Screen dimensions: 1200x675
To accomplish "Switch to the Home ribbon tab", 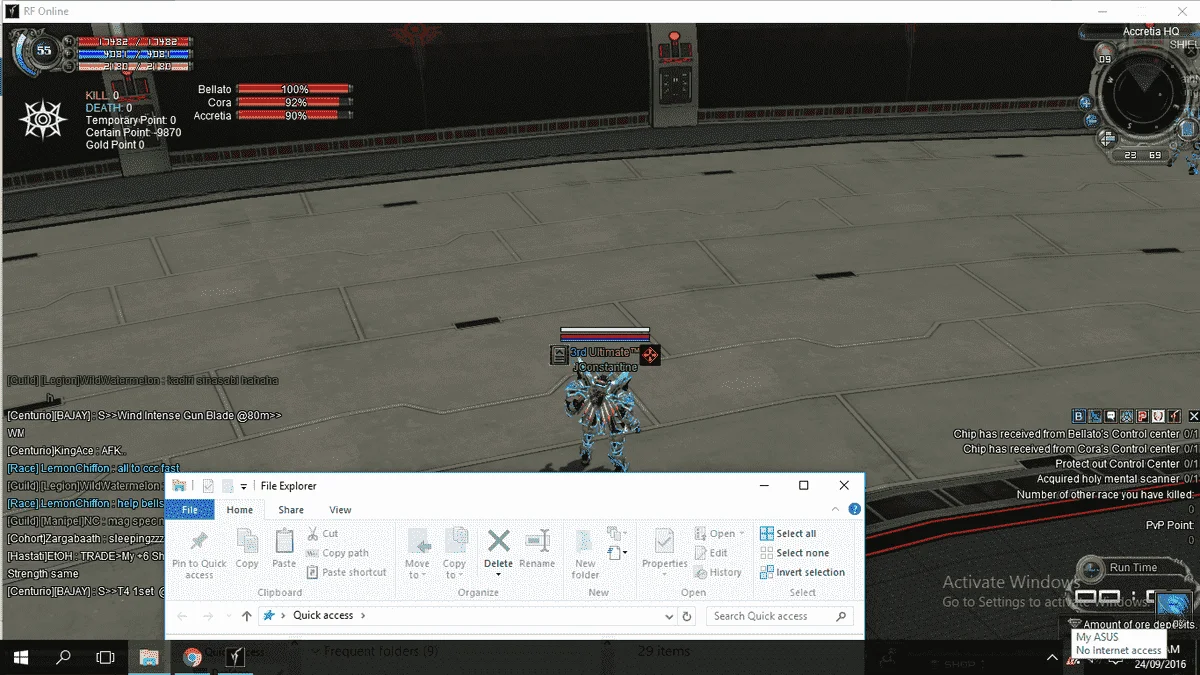I will pos(240,510).
